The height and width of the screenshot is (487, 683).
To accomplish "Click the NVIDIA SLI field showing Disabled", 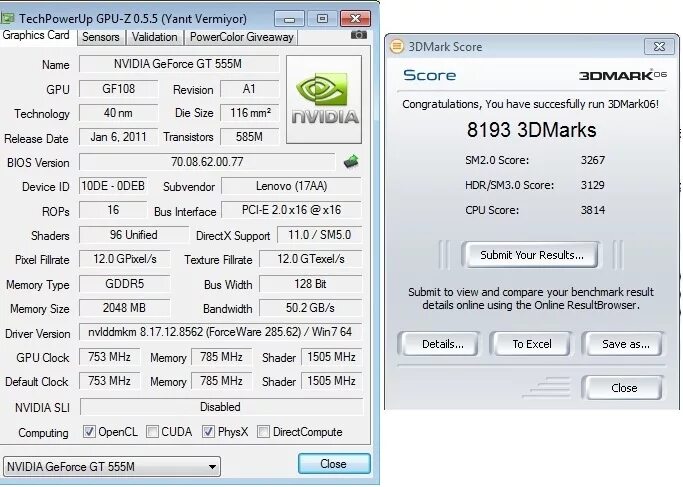I will pos(220,407).
